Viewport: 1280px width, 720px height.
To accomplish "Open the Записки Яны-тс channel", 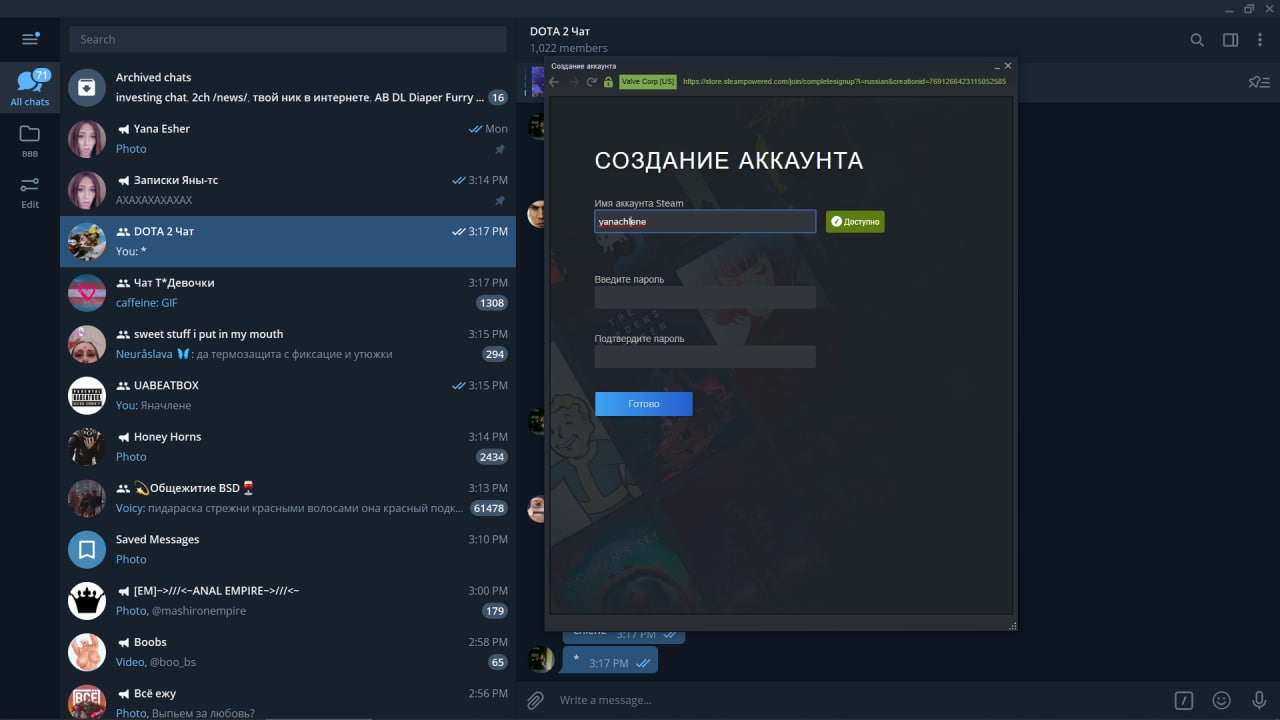I will point(288,190).
